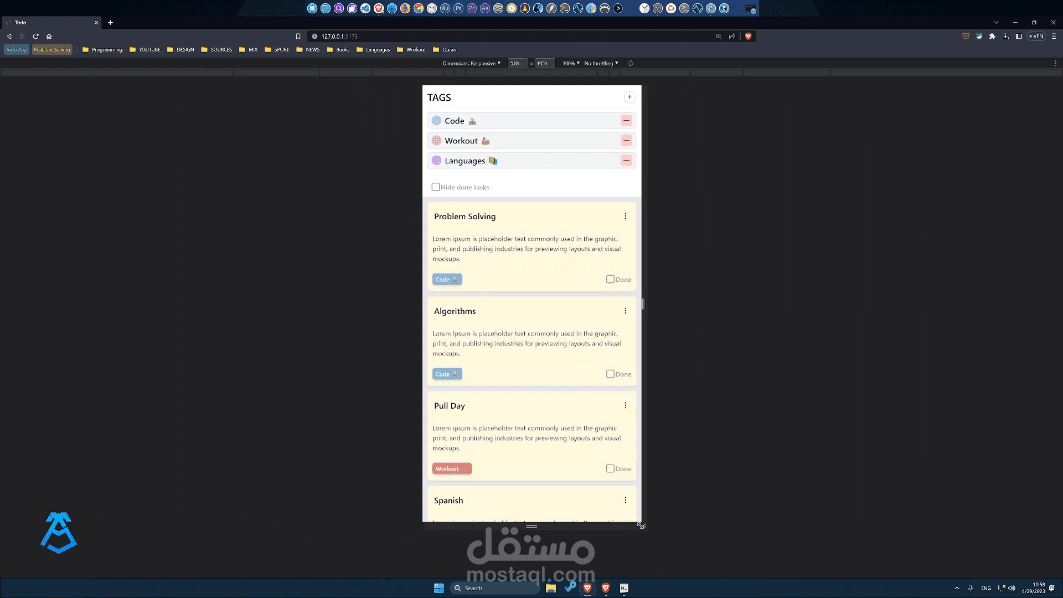Click the Algorithms task title
The image size is (1063, 598).
455,311
